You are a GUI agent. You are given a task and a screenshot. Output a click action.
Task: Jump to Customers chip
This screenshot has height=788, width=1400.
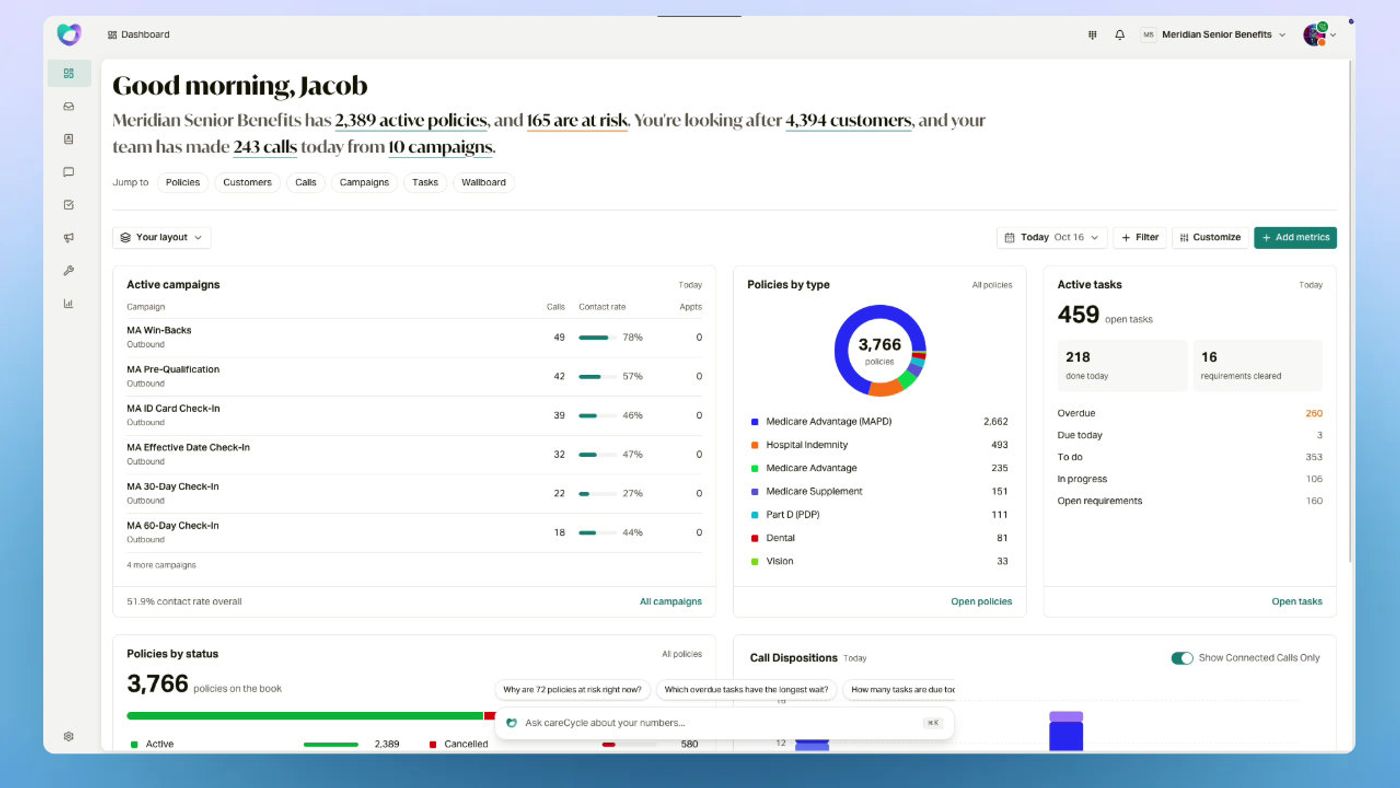(x=247, y=183)
